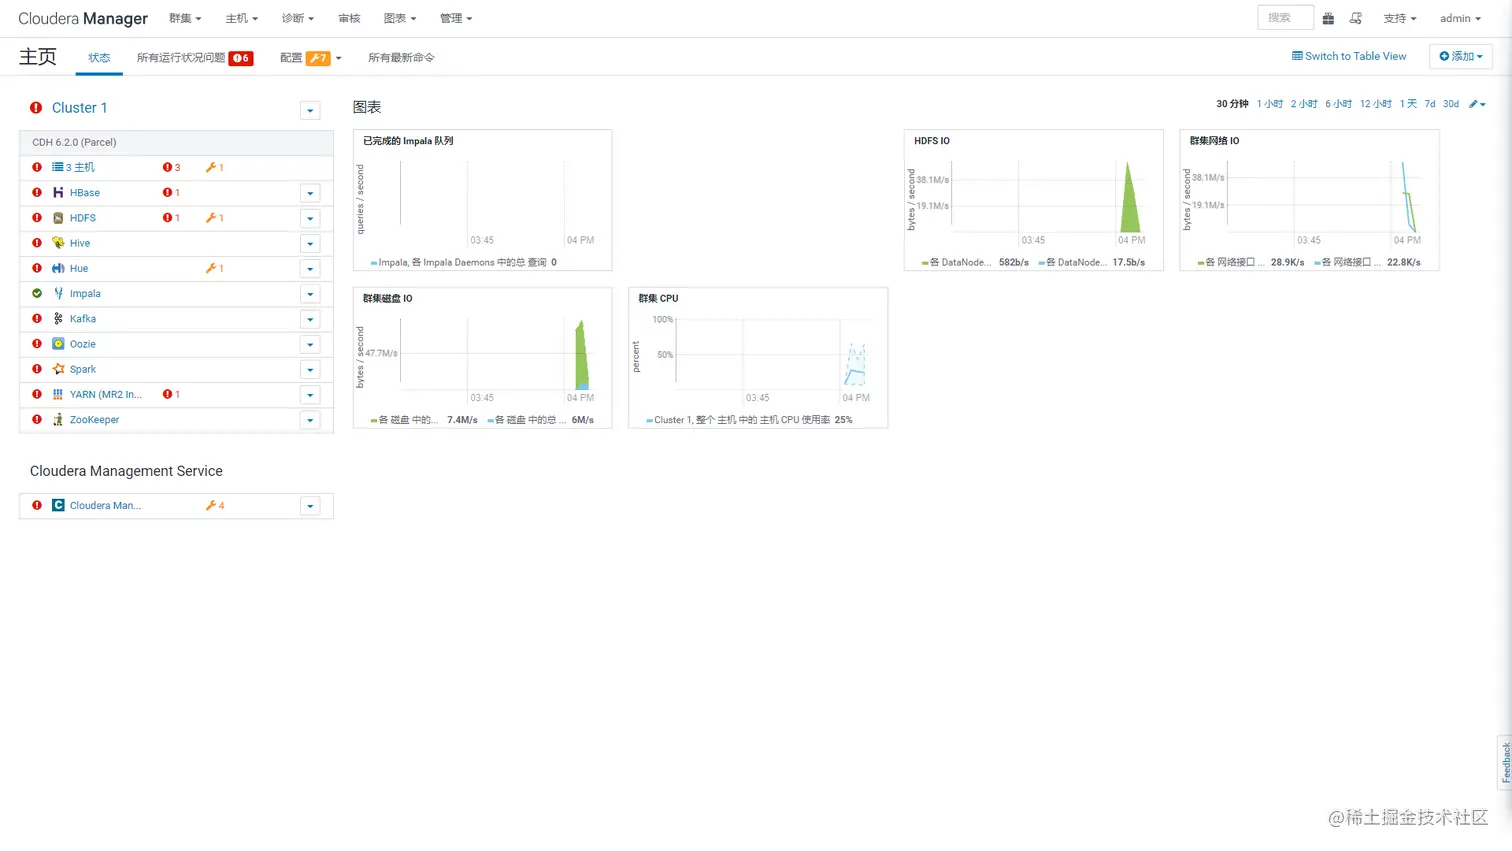Open the HBase service icon

[x=58, y=193]
